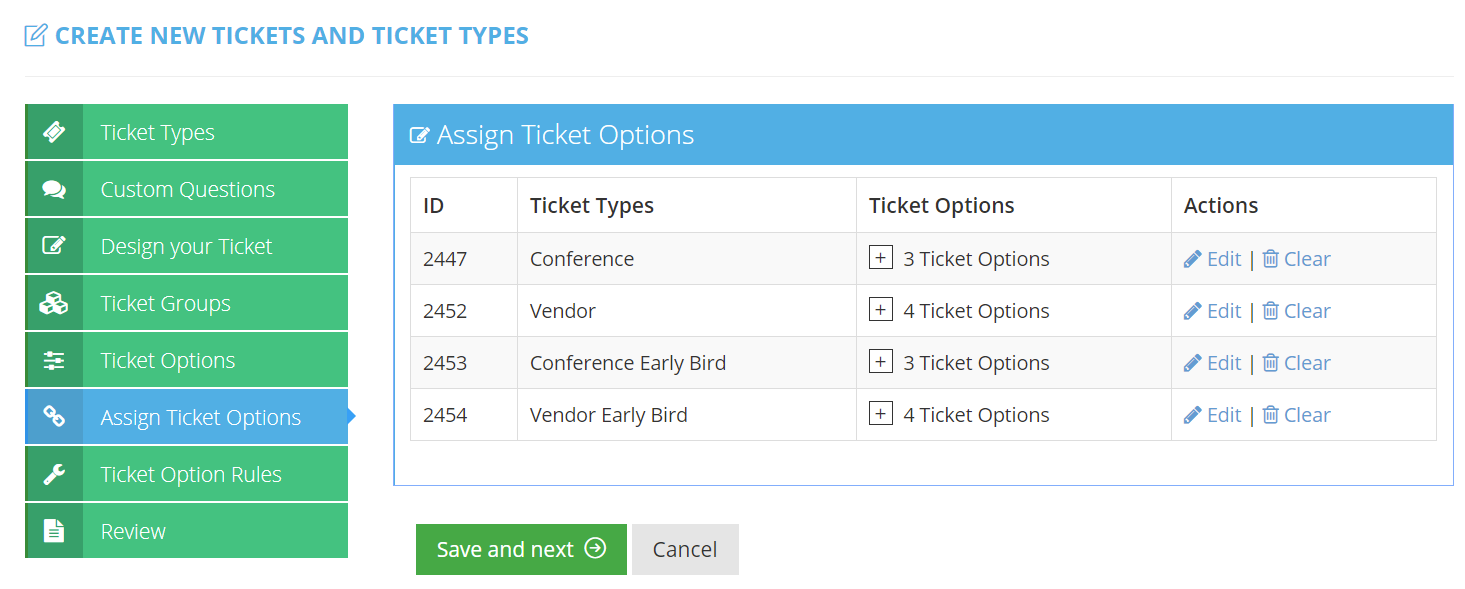
Task: Click the ticket icon beside Ticket Types
Action: point(54,132)
